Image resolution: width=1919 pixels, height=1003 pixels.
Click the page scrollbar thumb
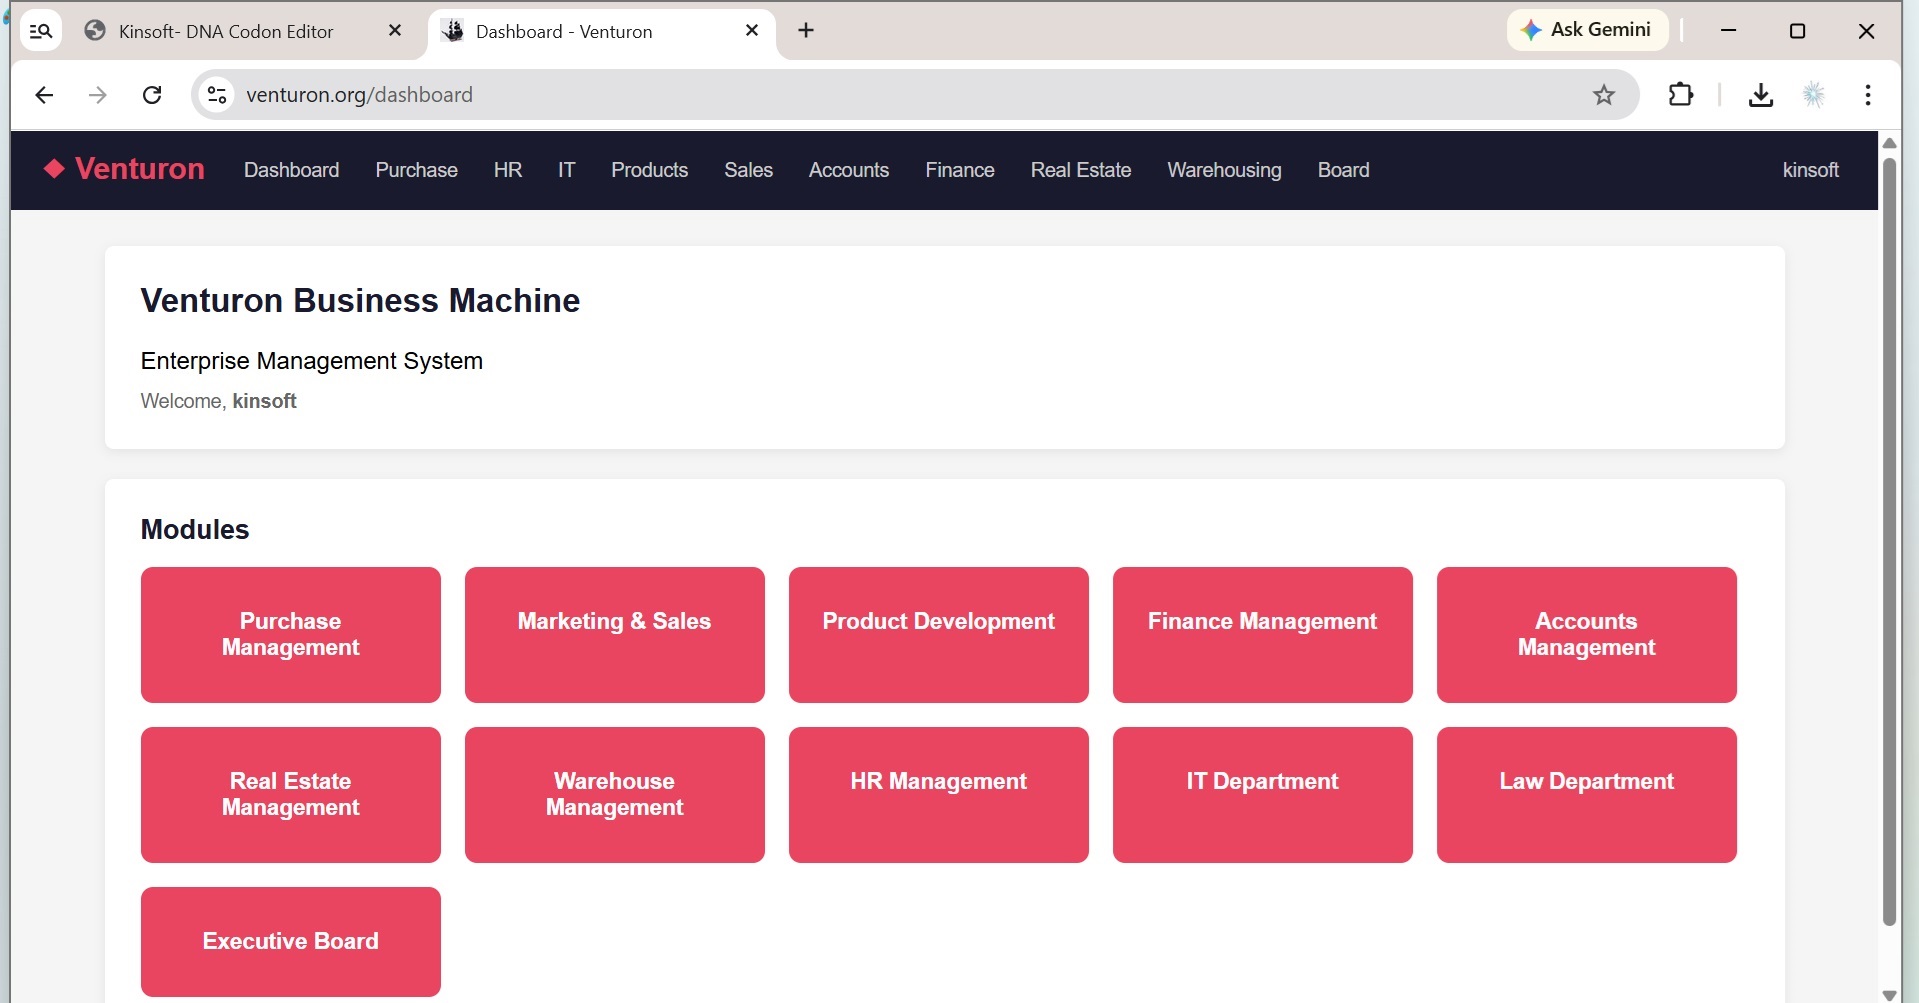pos(1889,543)
